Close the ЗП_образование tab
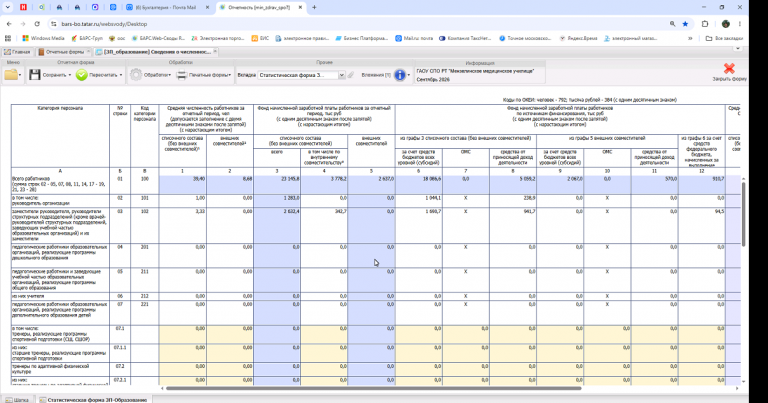The image size is (768, 403). (x=215, y=51)
